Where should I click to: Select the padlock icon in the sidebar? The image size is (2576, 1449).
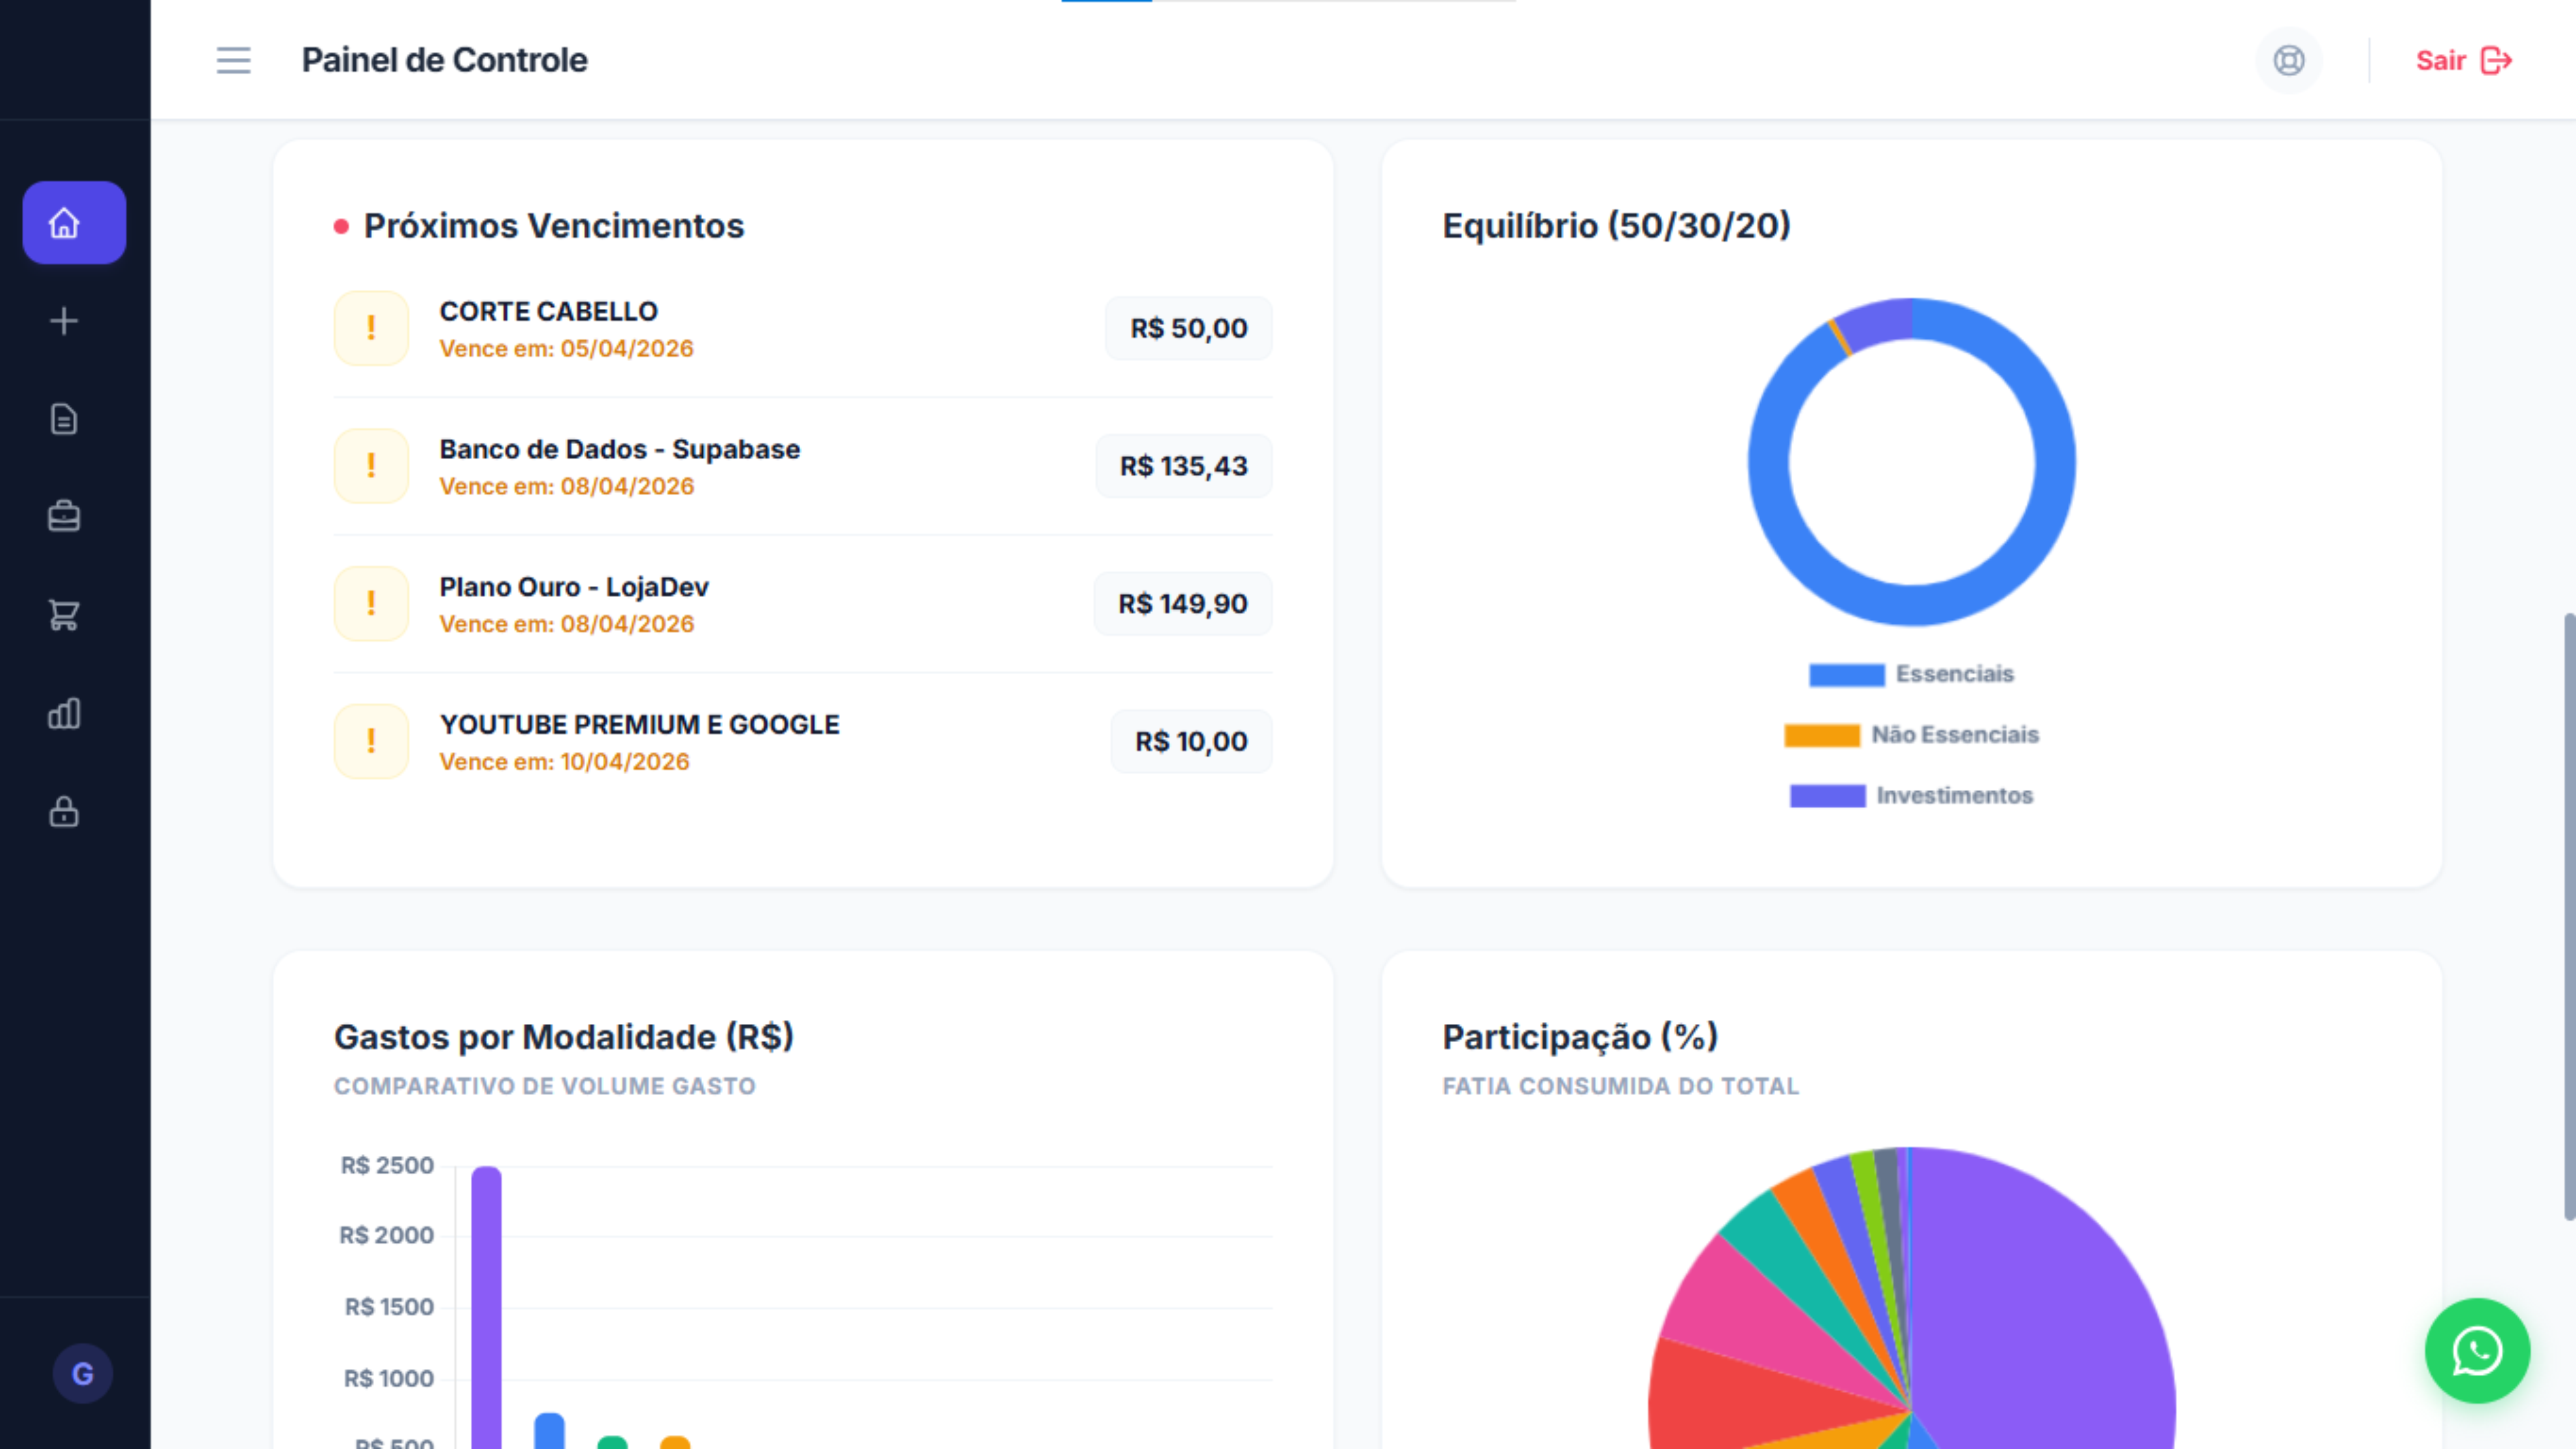pos(63,812)
